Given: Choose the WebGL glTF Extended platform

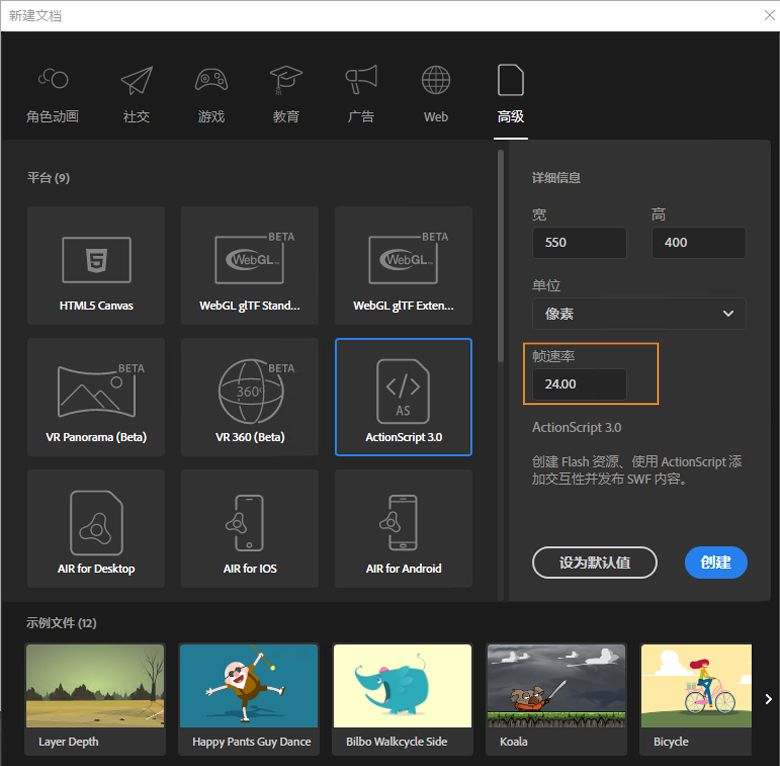Looking at the screenshot, I should [403, 266].
